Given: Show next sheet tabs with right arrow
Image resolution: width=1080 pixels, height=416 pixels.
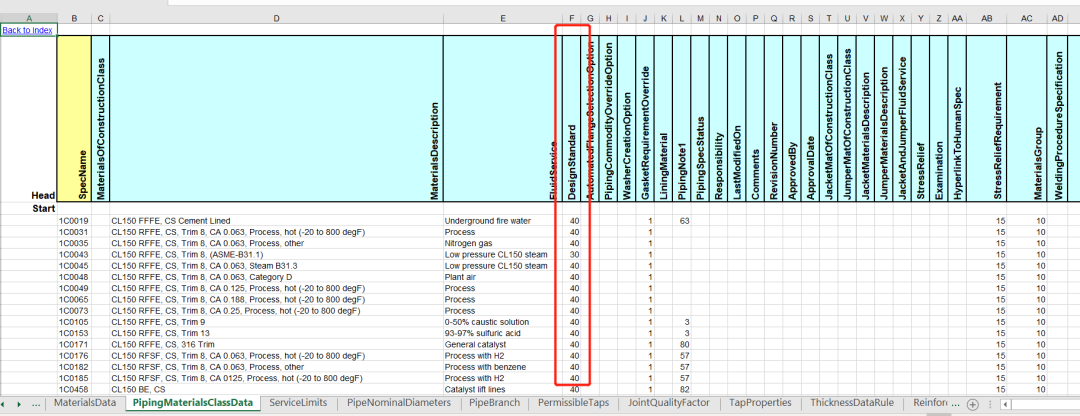Looking at the screenshot, I should 19,404.
